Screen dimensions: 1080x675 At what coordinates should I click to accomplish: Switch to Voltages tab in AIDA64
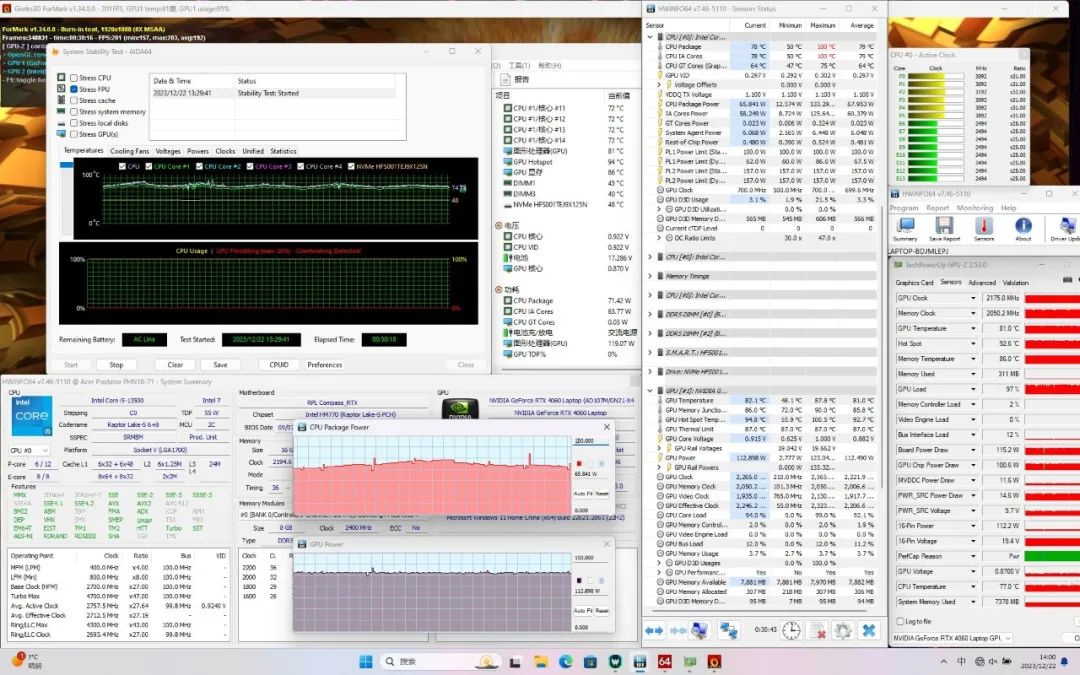click(x=168, y=151)
